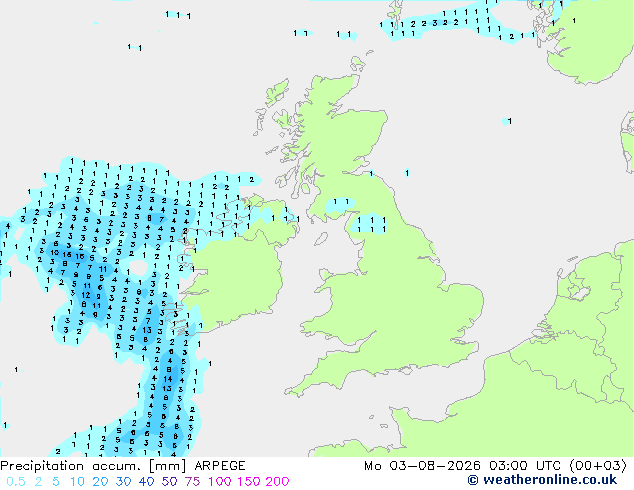Select the 10 value in the legend scale
The height and width of the screenshot is (490, 634).
[x=77, y=482]
